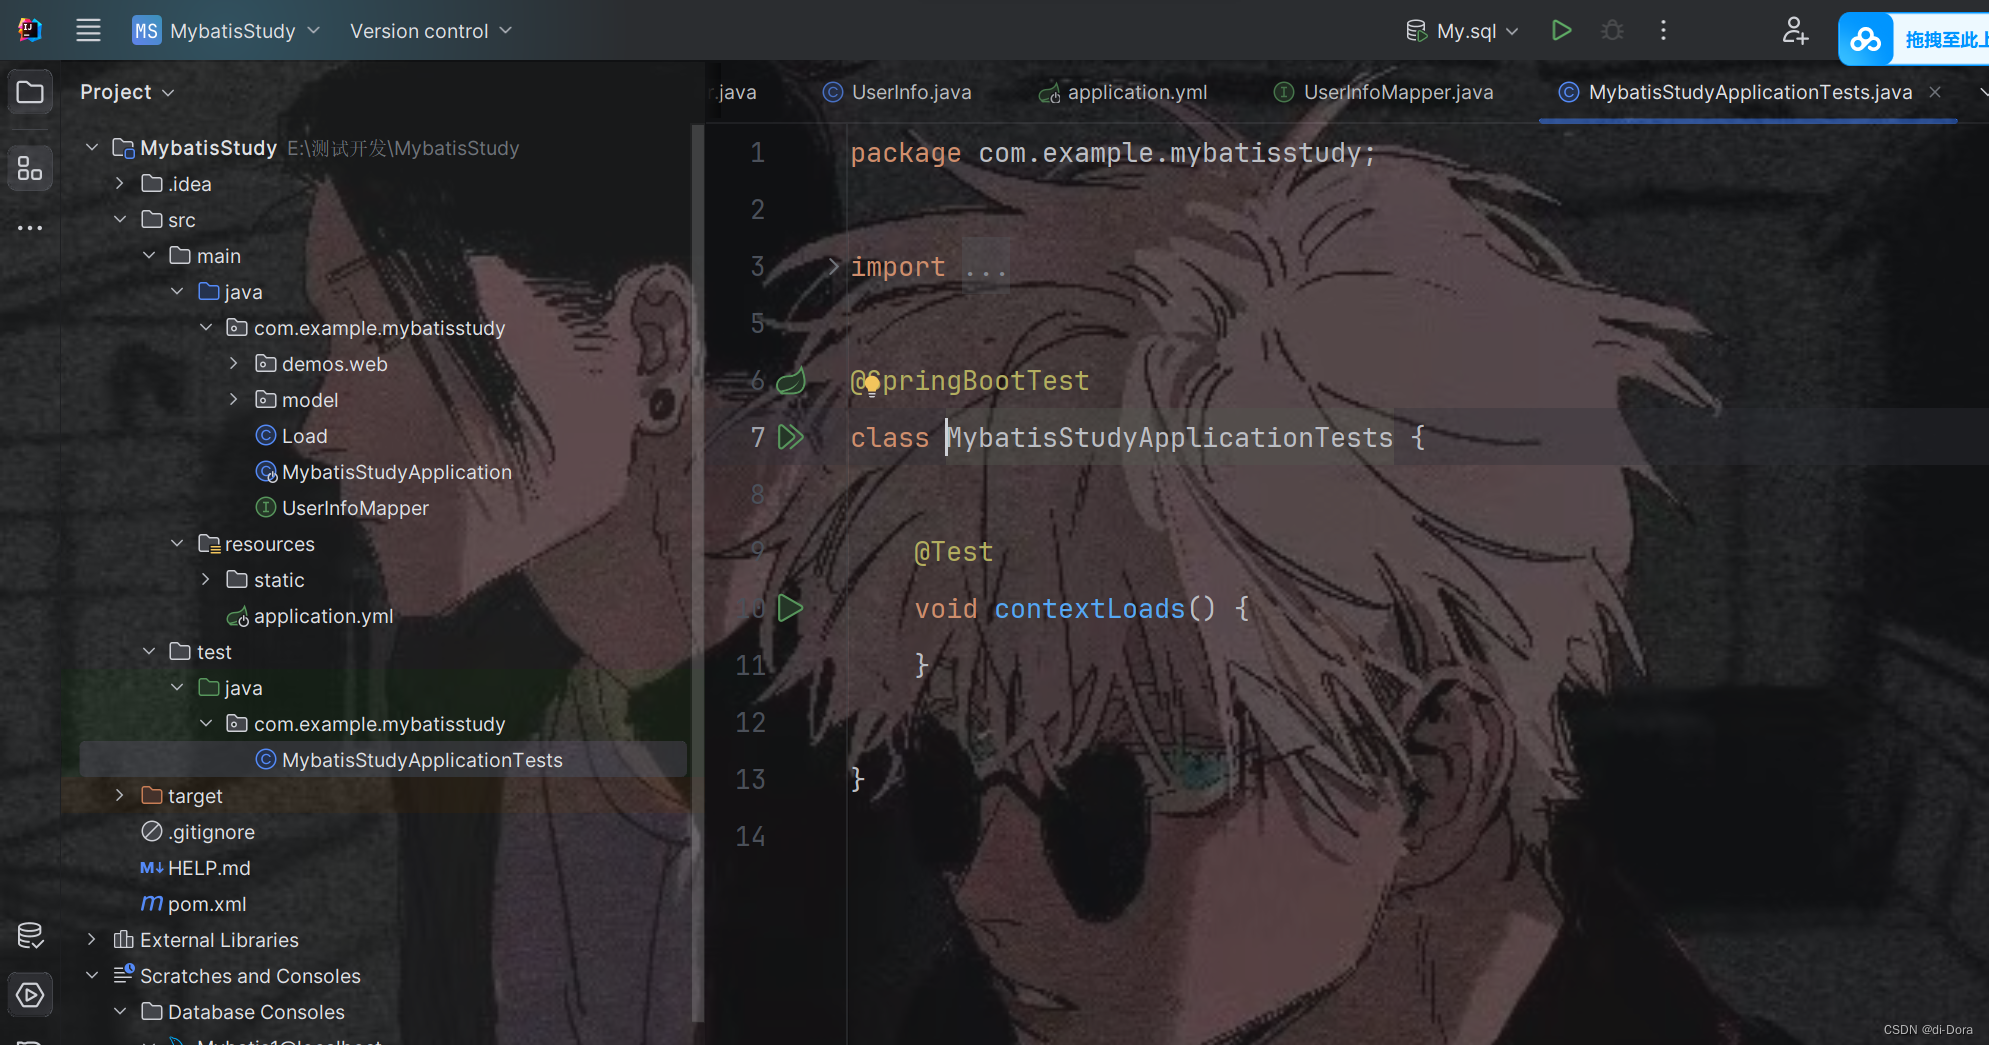1989x1045 pixels.
Task: Run the application using the green Run icon
Action: coord(1561,30)
